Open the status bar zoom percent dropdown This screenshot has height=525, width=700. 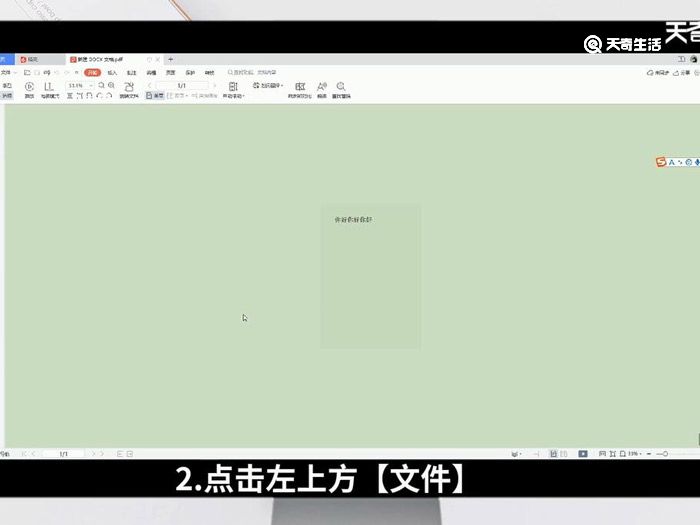point(635,454)
